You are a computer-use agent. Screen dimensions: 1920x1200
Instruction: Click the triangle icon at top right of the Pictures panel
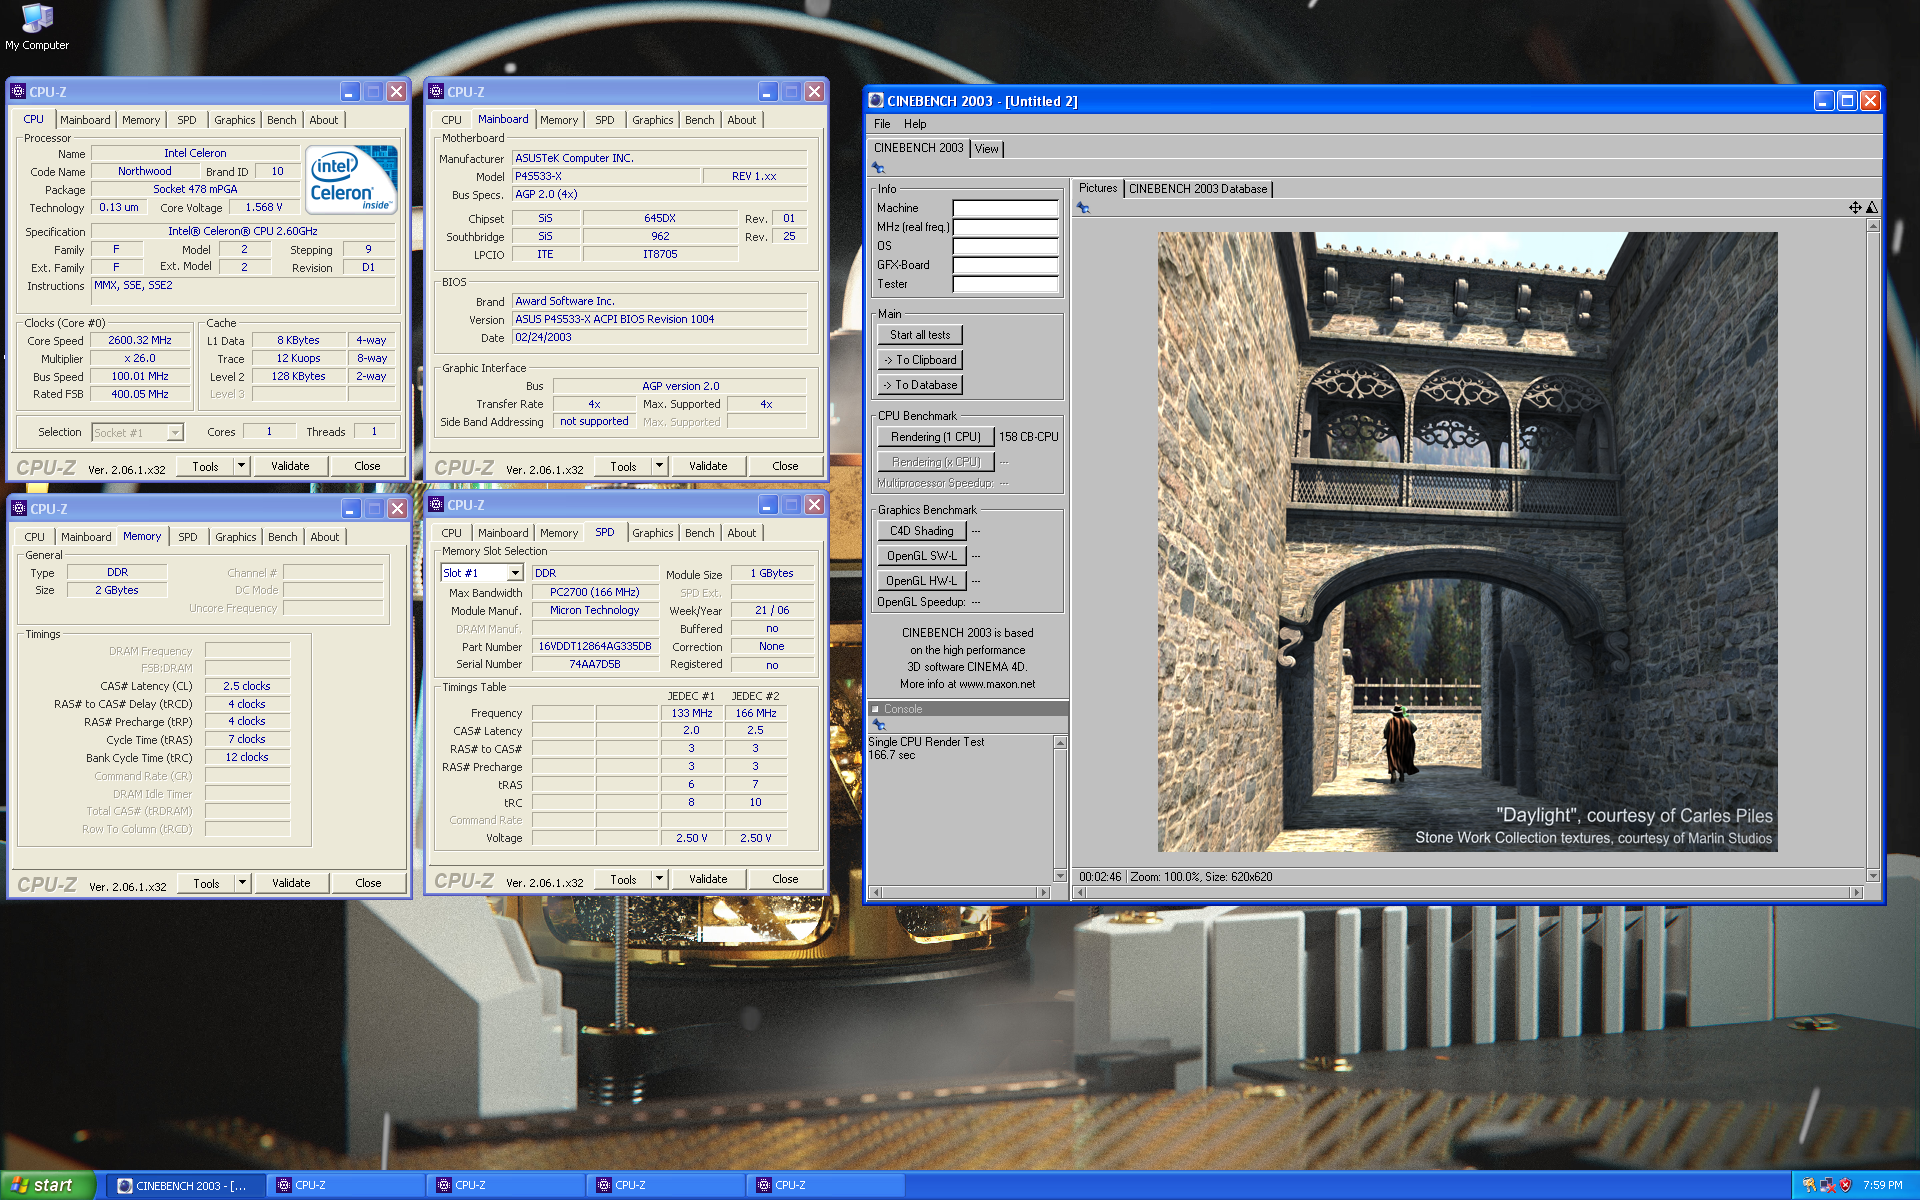(x=1872, y=208)
